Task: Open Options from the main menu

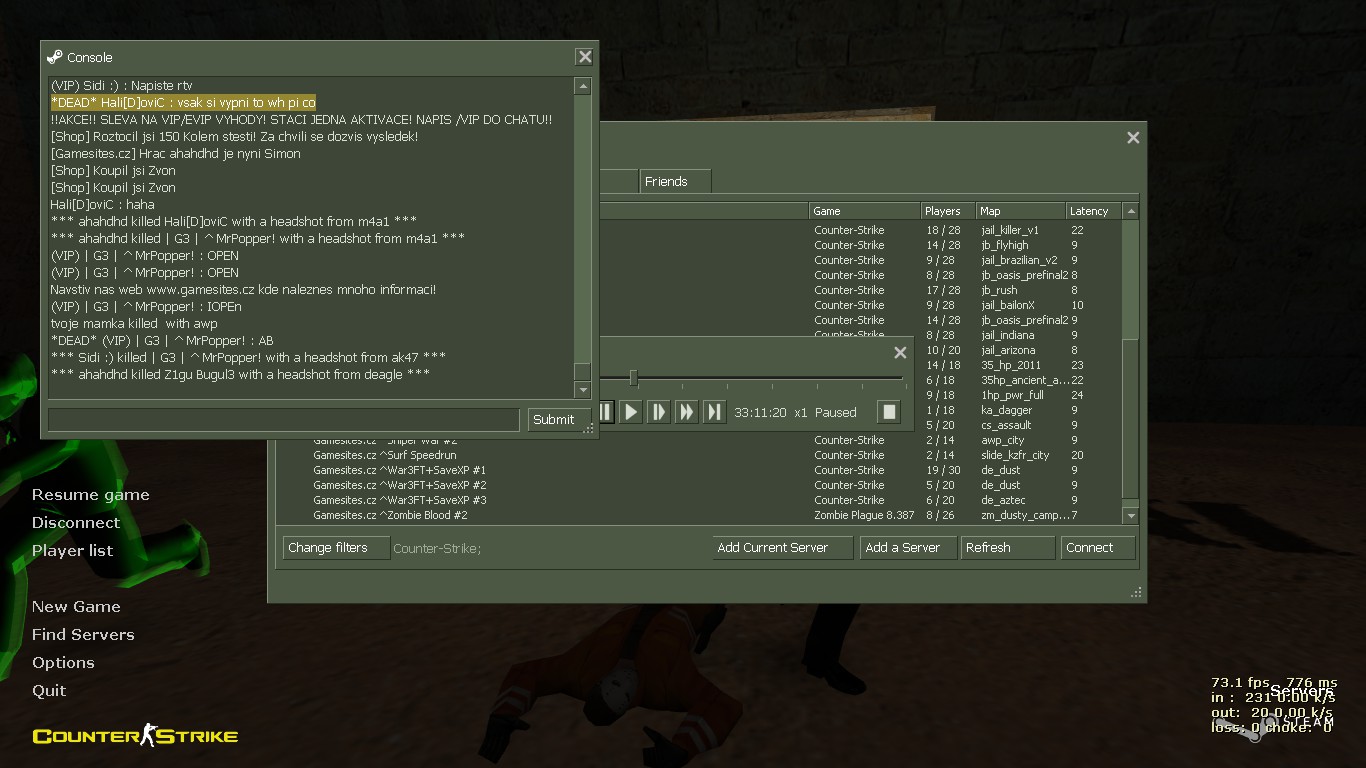Action: pos(63,662)
